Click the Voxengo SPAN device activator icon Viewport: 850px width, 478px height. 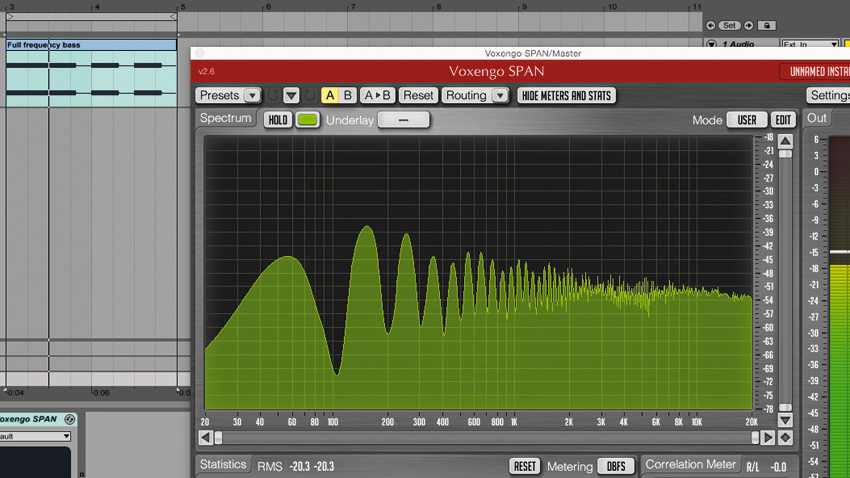[x=69, y=419]
